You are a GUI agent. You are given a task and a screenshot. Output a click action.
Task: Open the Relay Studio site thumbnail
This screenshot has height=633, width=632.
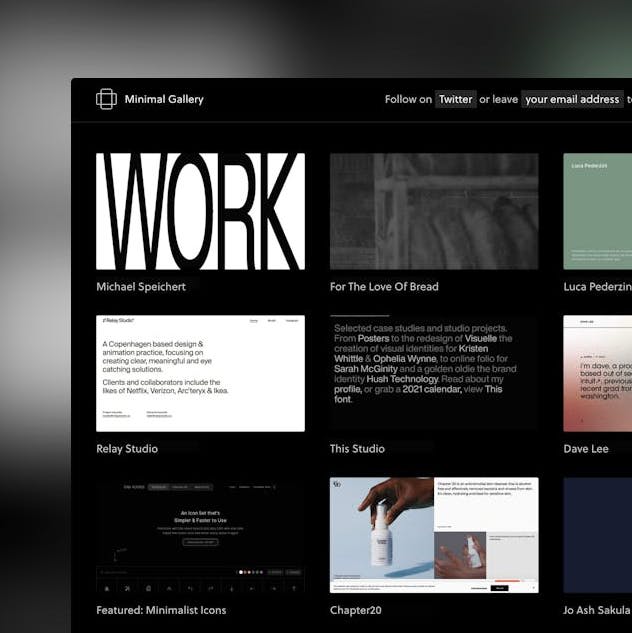tap(201, 373)
